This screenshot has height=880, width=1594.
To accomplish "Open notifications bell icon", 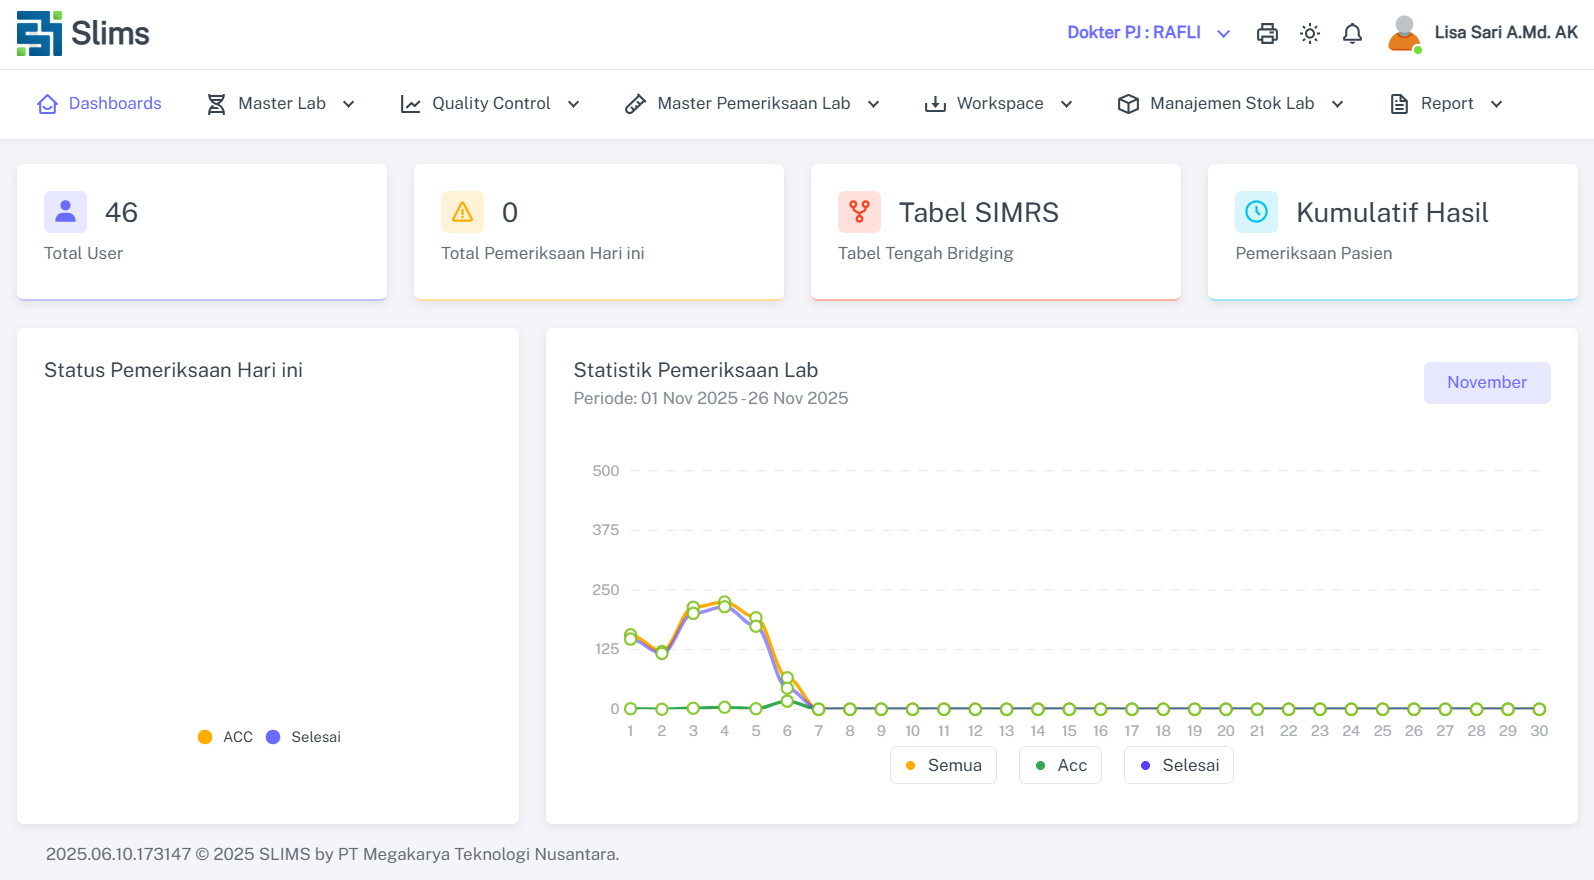I will click(1352, 33).
